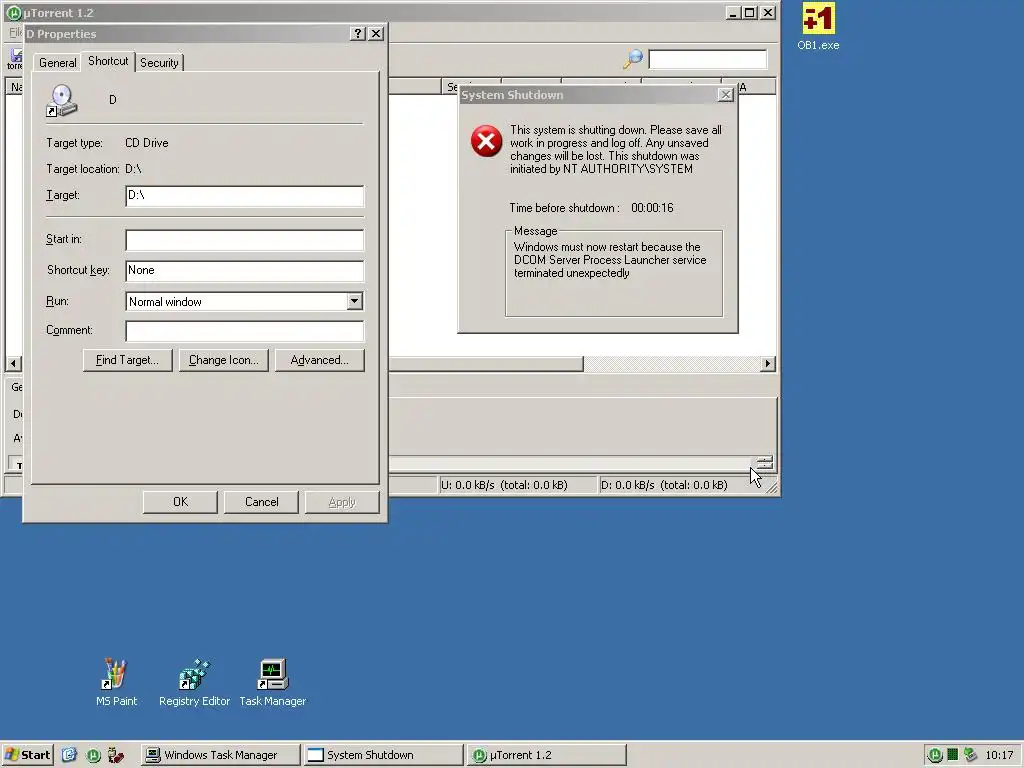This screenshot has height=768, width=1024.
Task: Click the Target input field
Action: tap(244, 196)
